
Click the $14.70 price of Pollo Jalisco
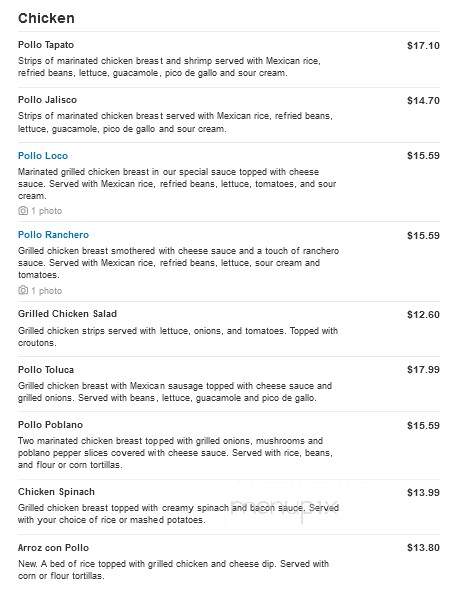coord(423,100)
